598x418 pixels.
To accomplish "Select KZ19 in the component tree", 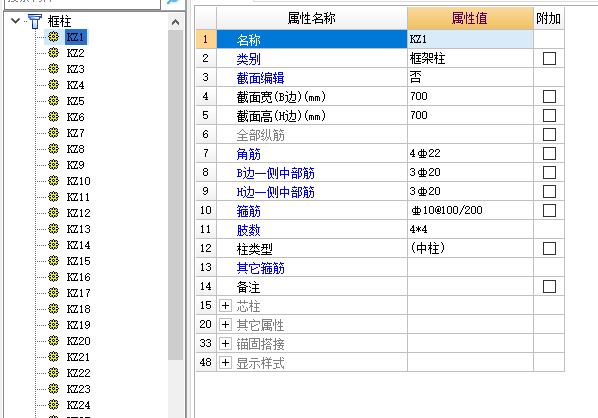I will (x=79, y=325).
